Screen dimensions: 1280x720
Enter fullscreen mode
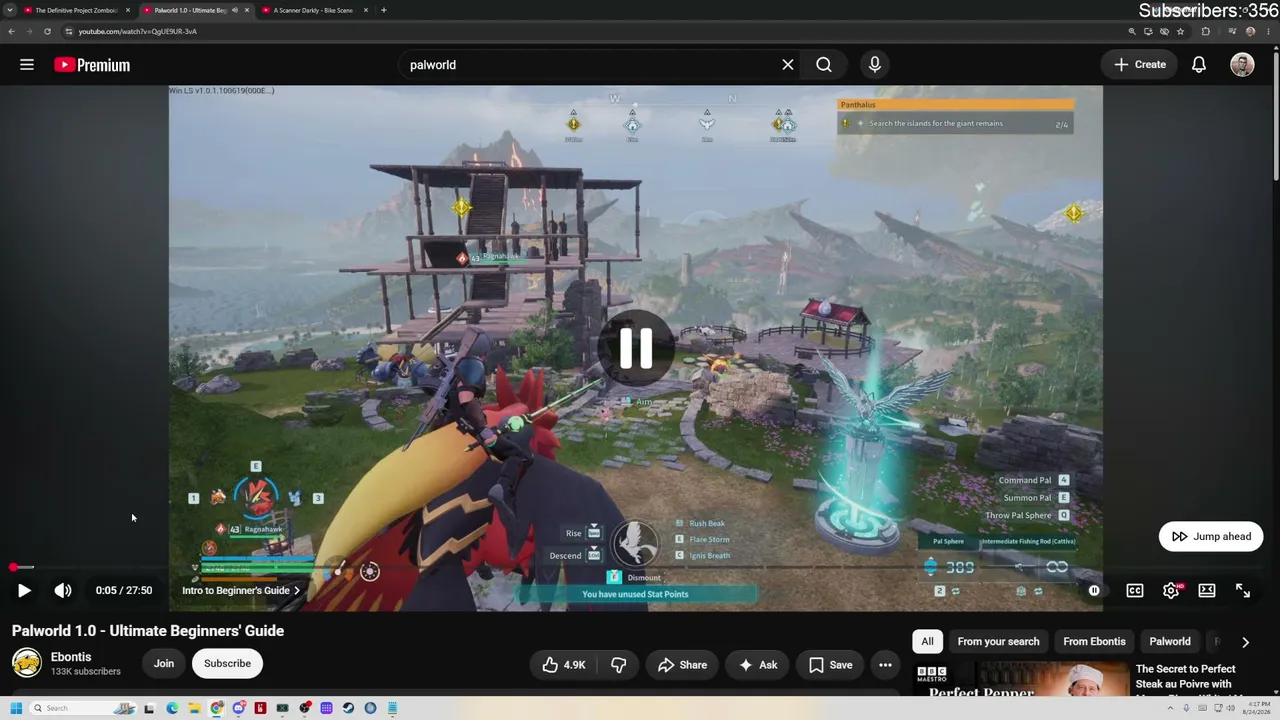click(1243, 591)
